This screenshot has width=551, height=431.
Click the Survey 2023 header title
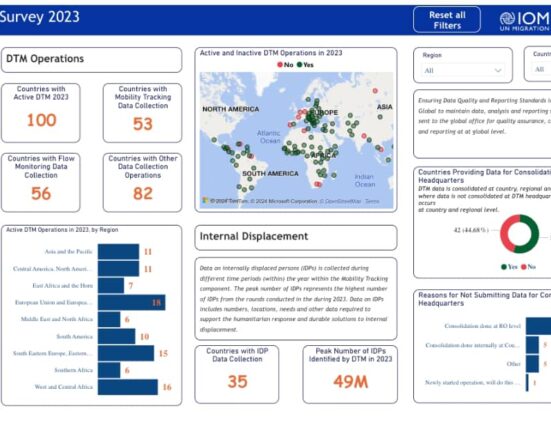40,17
